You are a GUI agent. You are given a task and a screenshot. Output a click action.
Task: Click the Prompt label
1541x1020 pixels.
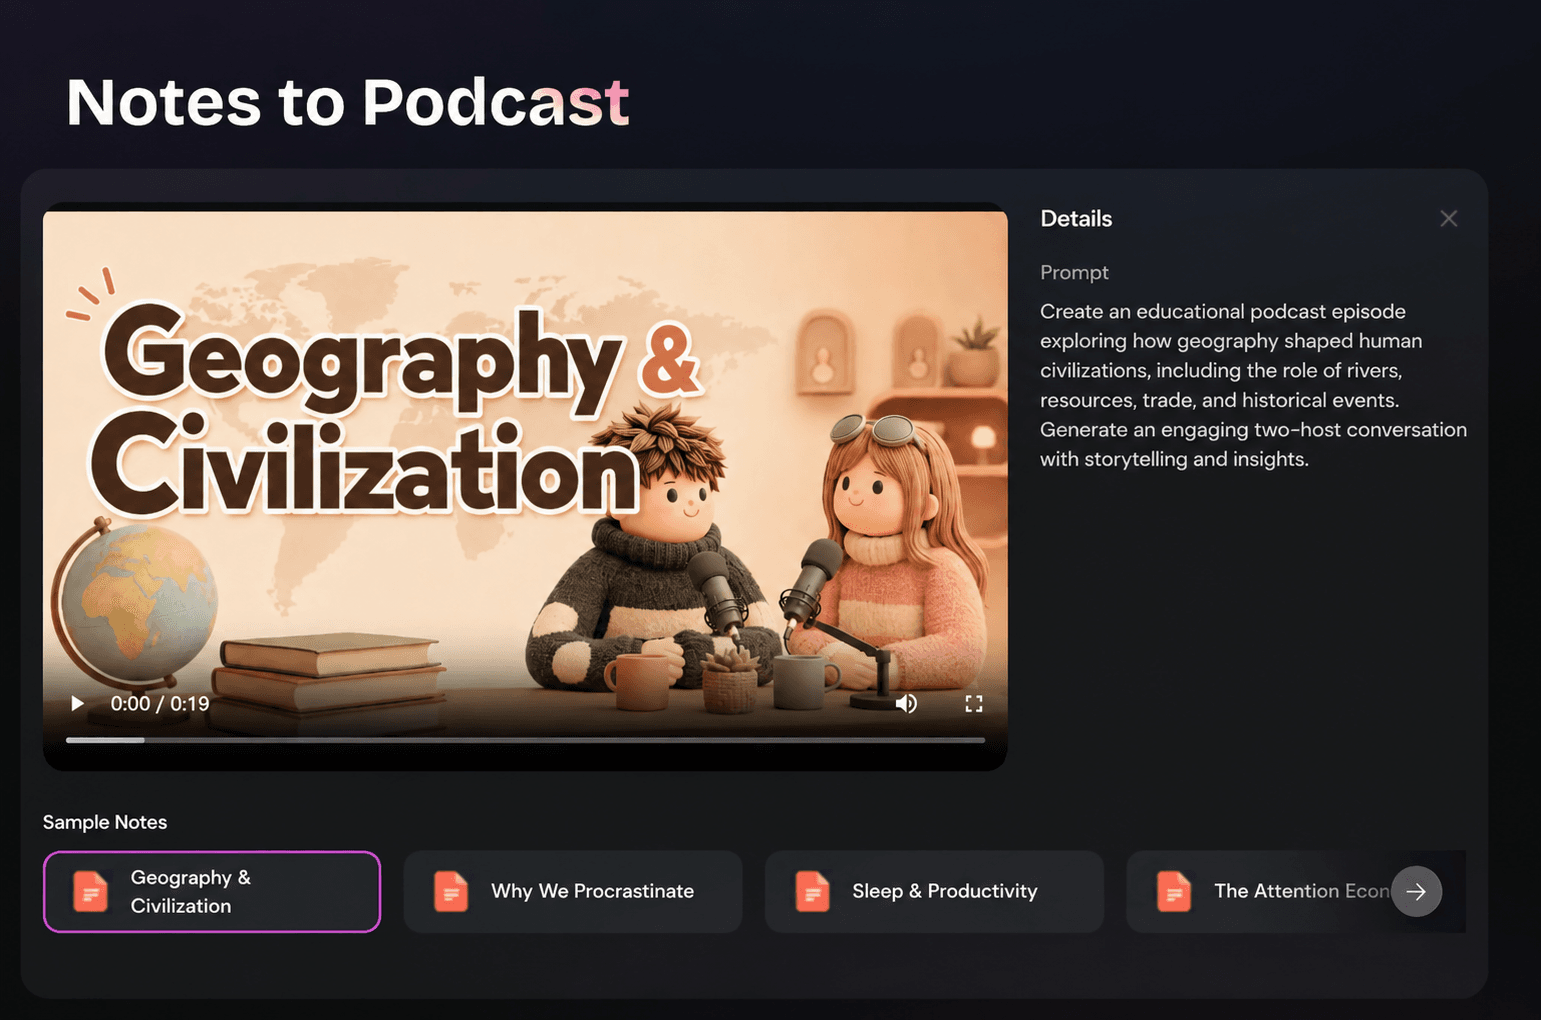tap(1074, 272)
